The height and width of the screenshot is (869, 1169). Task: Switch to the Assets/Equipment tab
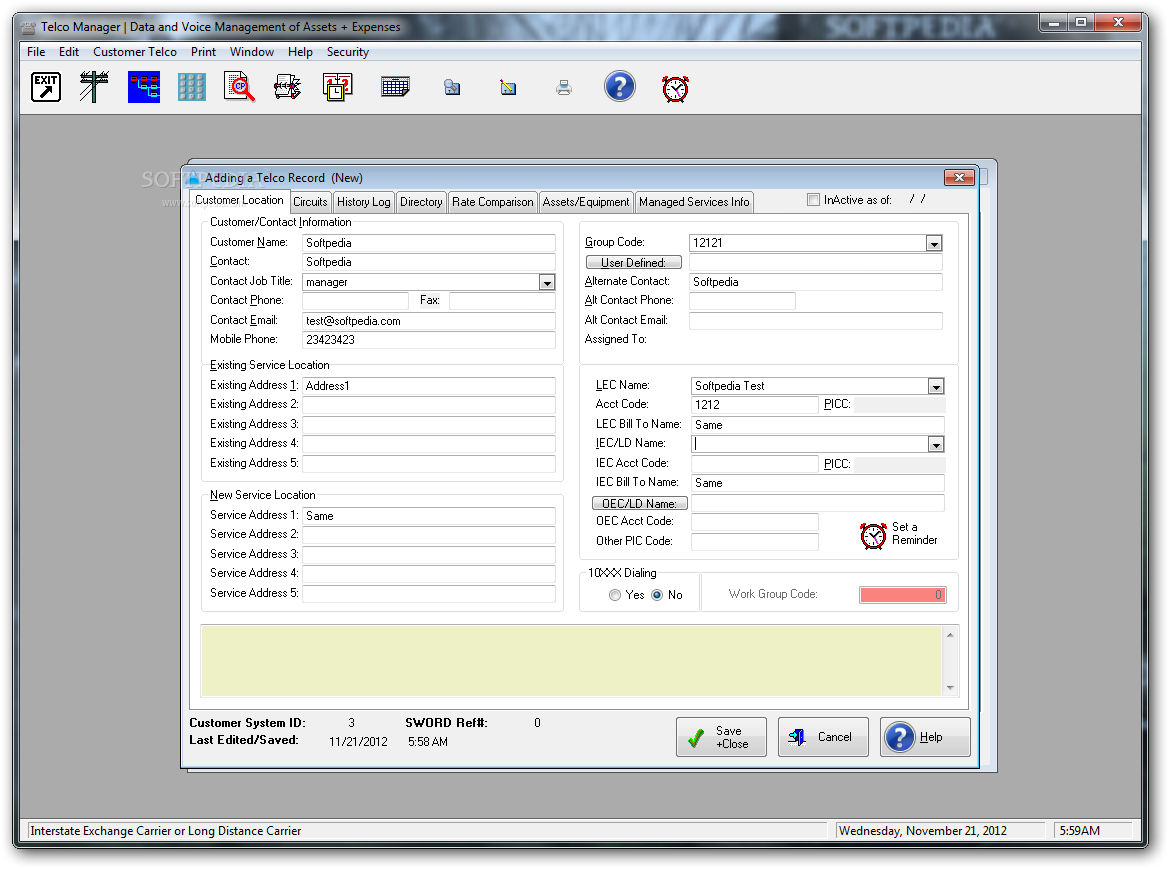pos(585,202)
